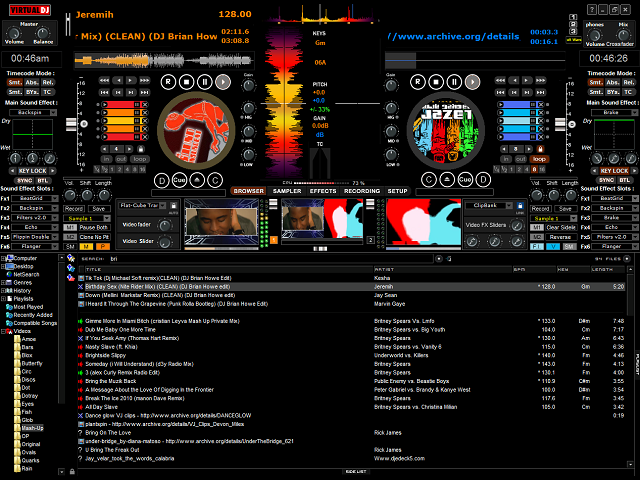Hit play on the right deck
Viewport: 640px width, 480px height.
pos(473,82)
